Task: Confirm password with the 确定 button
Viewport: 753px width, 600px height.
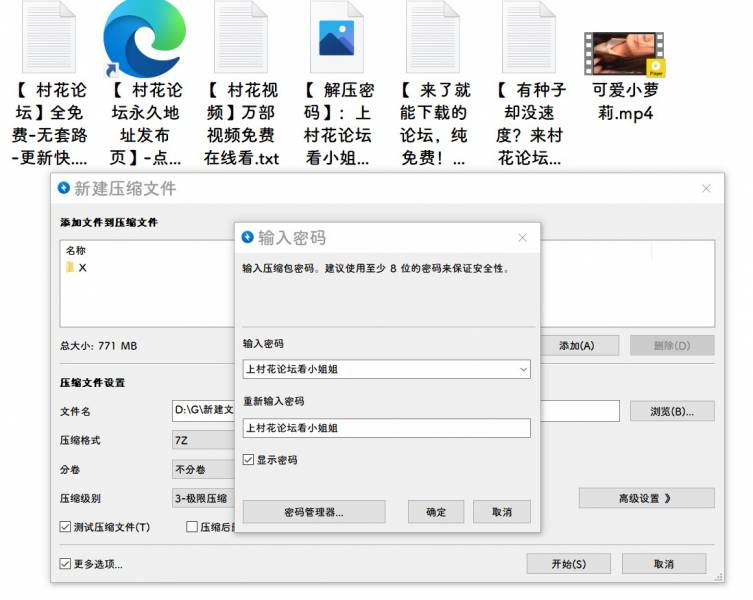Action: (x=436, y=512)
